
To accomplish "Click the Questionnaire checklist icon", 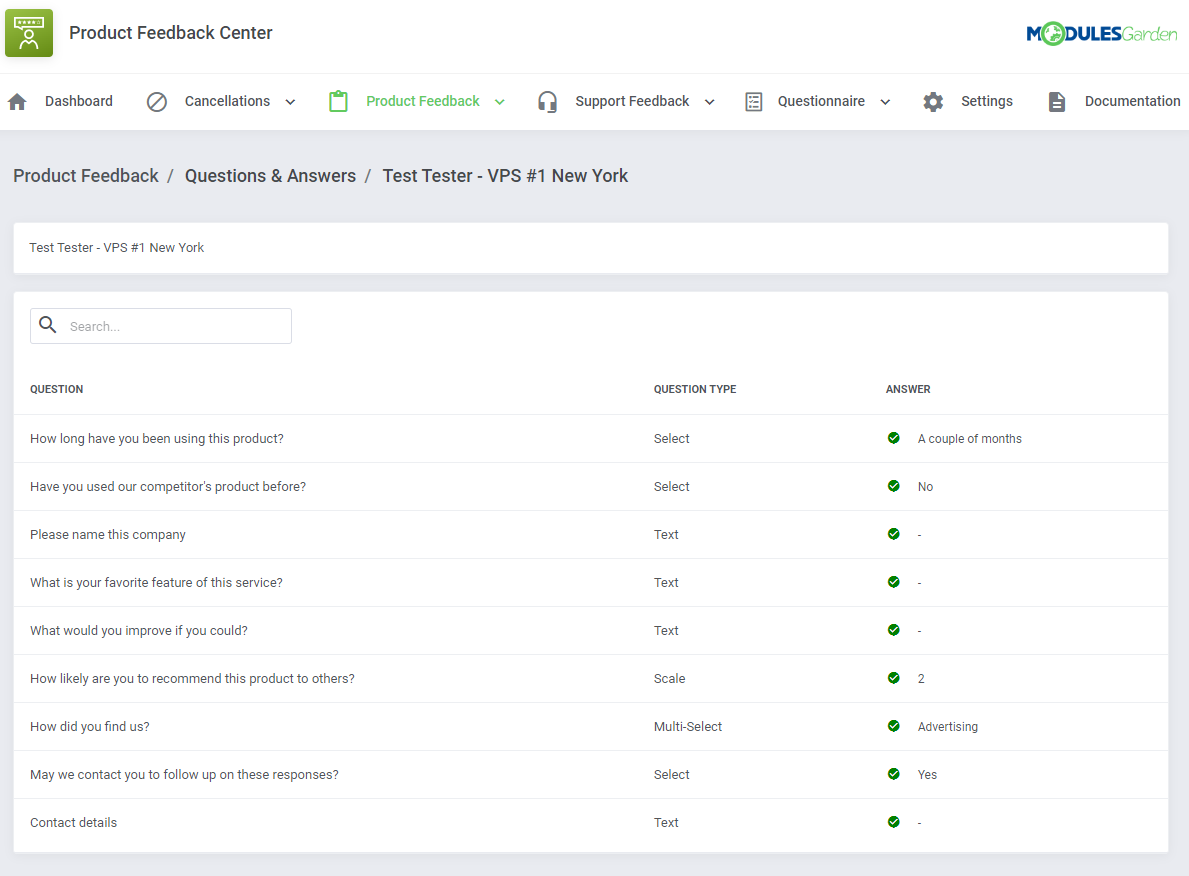I will point(754,102).
